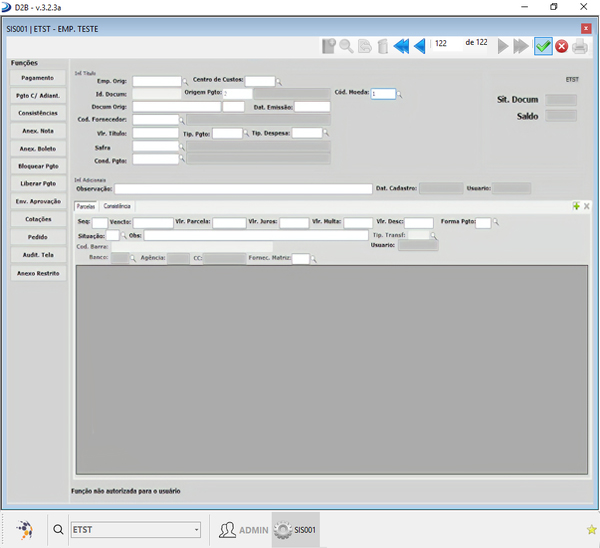The height and width of the screenshot is (548, 600).
Task: Click the search magnifier toolbar icon
Action: (346, 46)
